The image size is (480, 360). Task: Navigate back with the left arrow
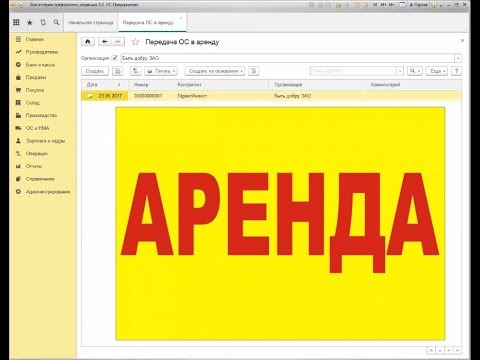click(x=105, y=42)
